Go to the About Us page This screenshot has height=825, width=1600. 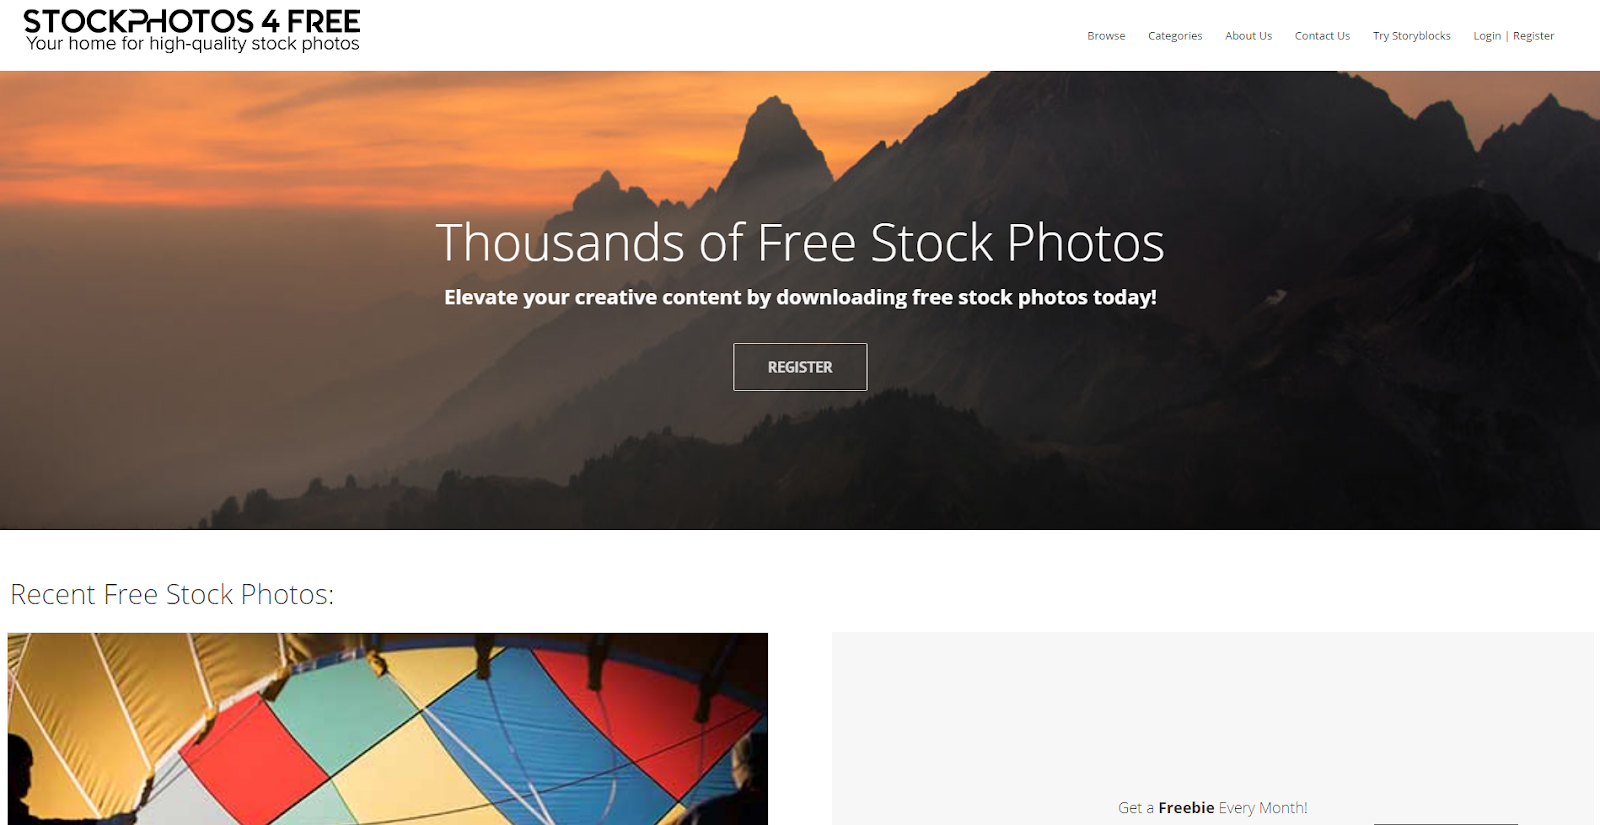(1248, 36)
